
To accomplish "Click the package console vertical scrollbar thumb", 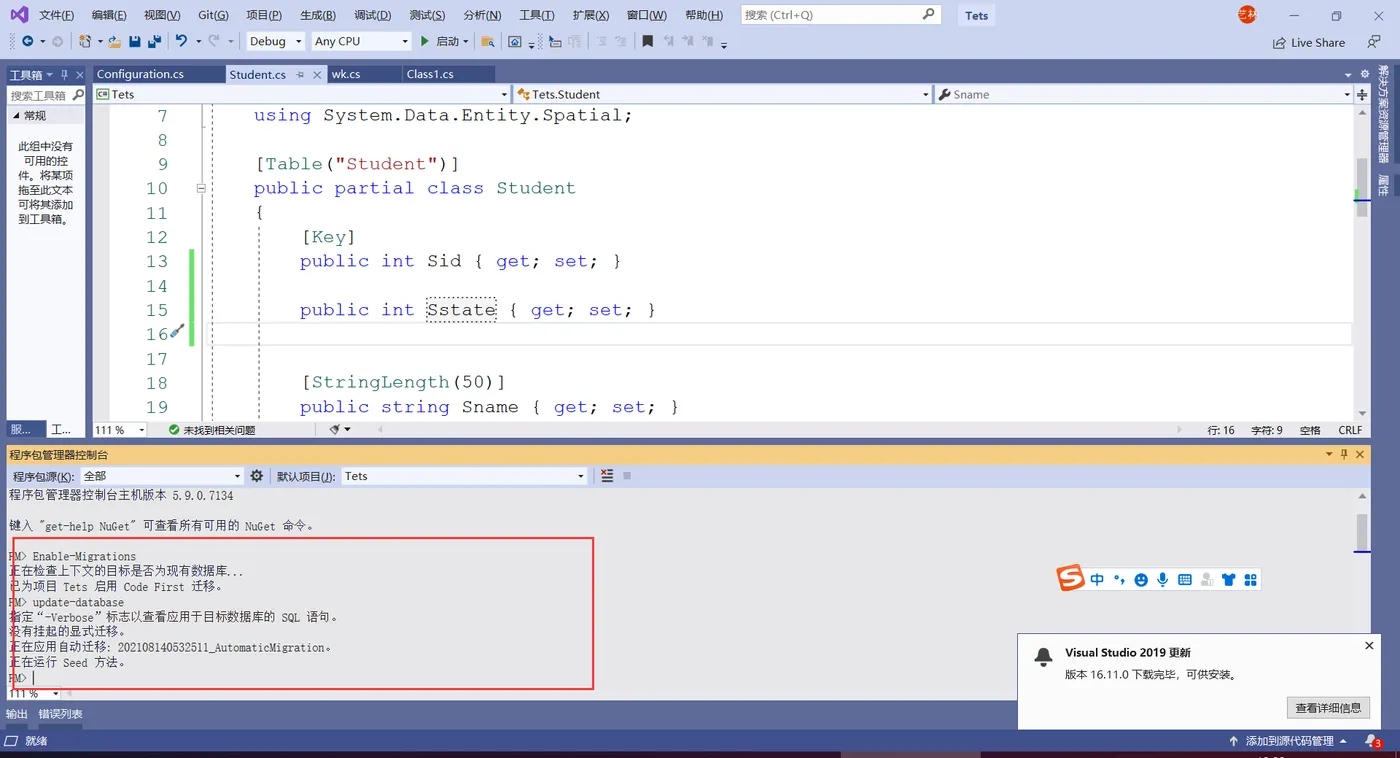I will (x=1362, y=531).
